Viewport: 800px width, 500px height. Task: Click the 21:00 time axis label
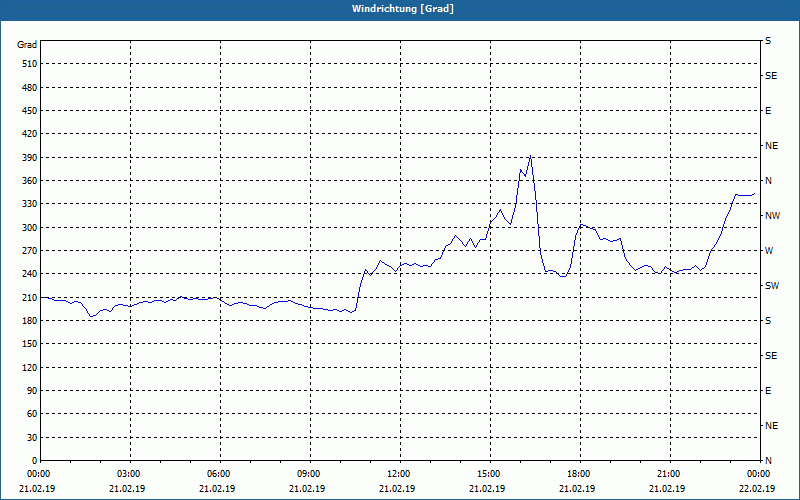tap(668, 474)
